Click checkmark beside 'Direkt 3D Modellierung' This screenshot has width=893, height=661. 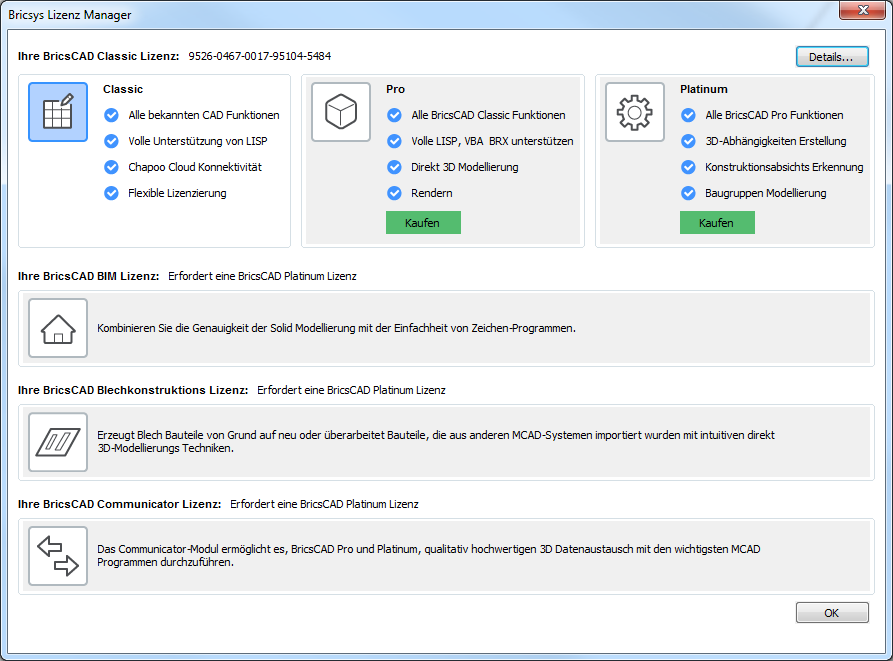coord(394,167)
